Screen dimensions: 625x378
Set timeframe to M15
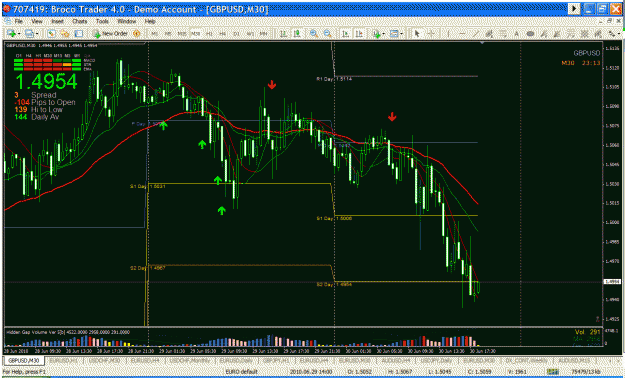(x=182, y=34)
